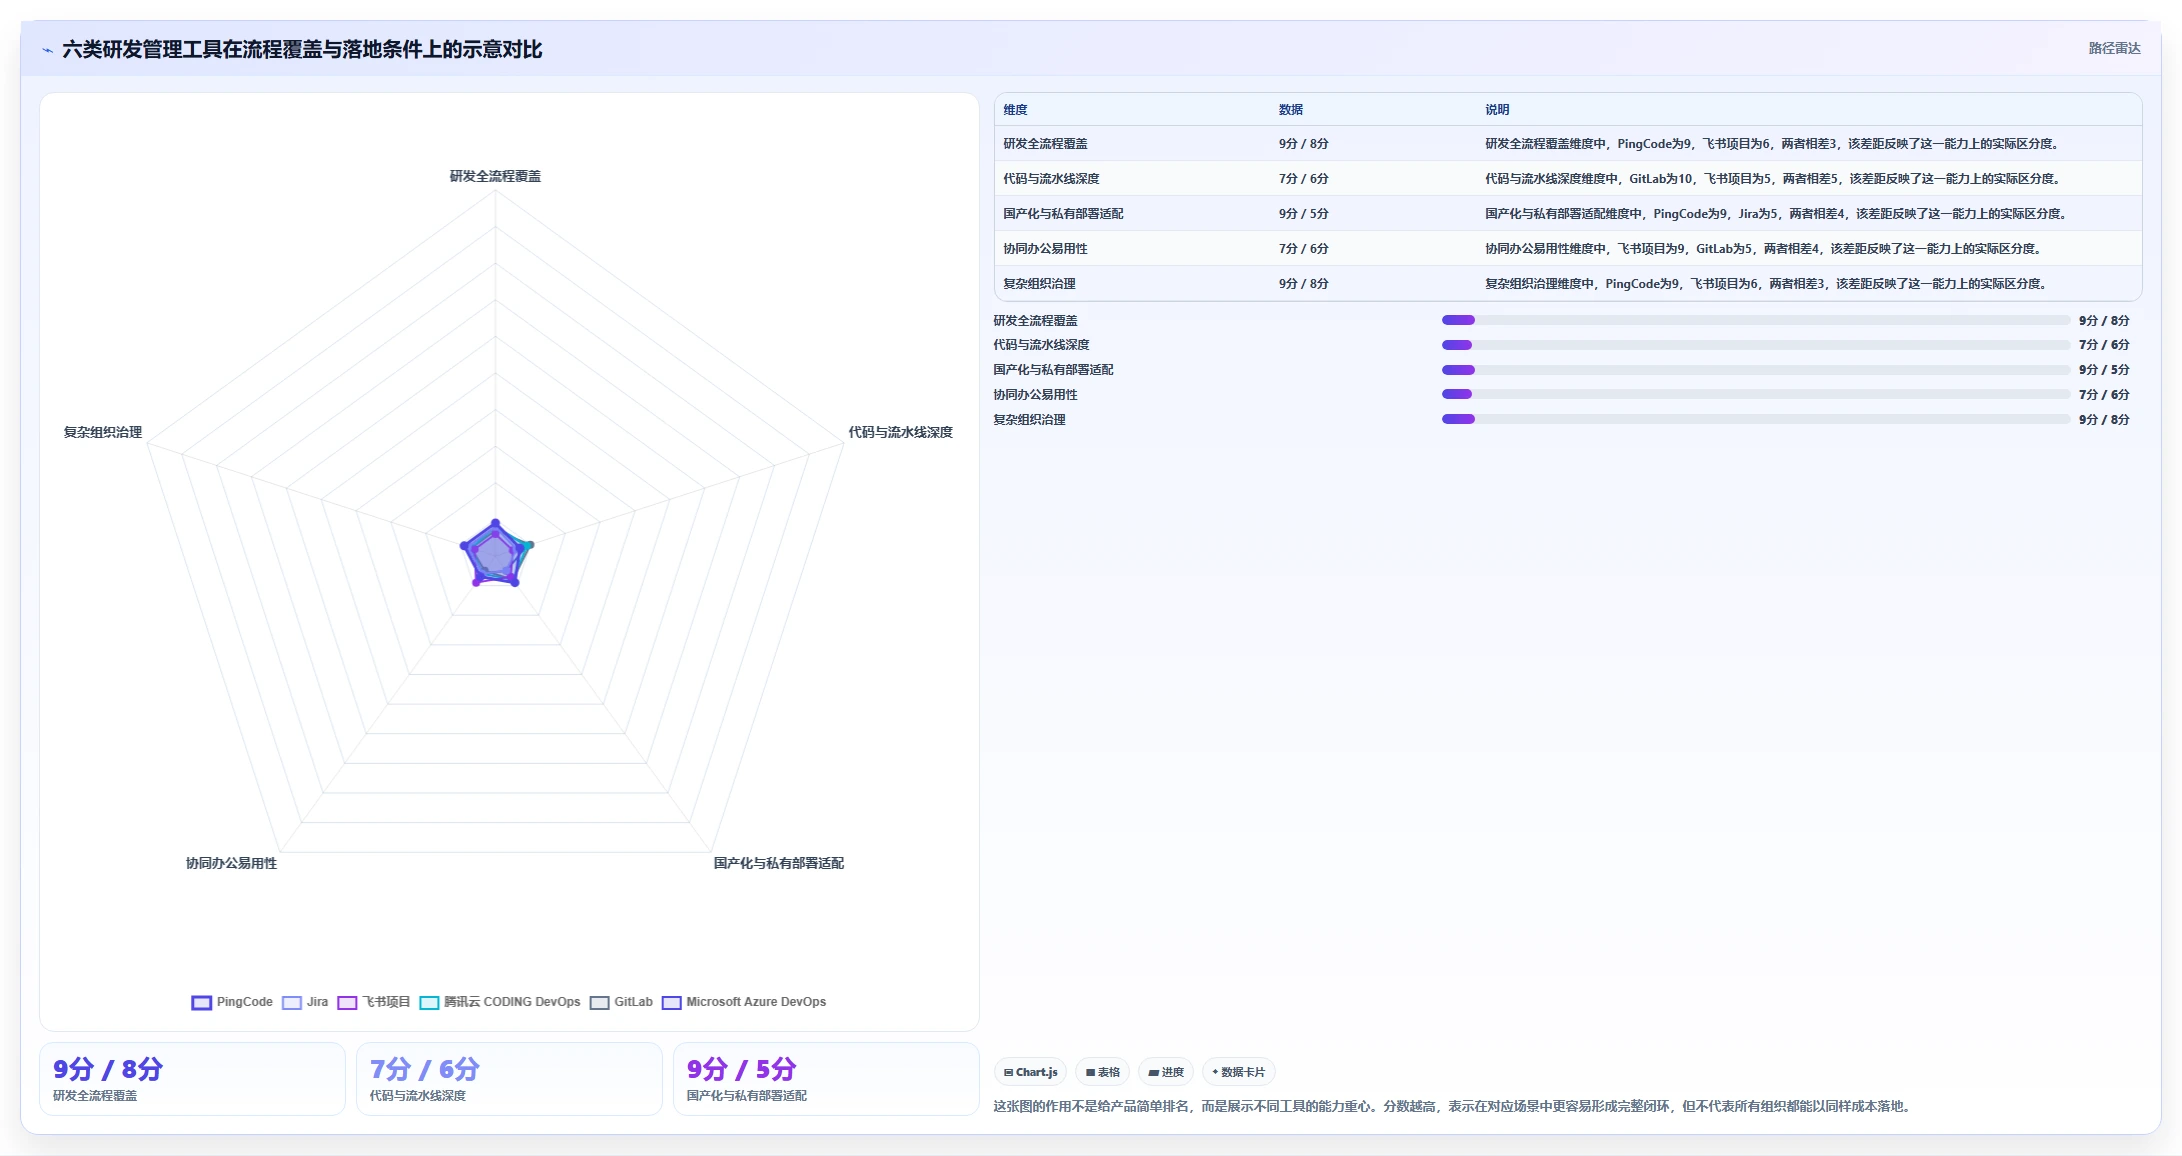
Task: Select table row 国产化与私有部署适配
Action: point(1568,214)
